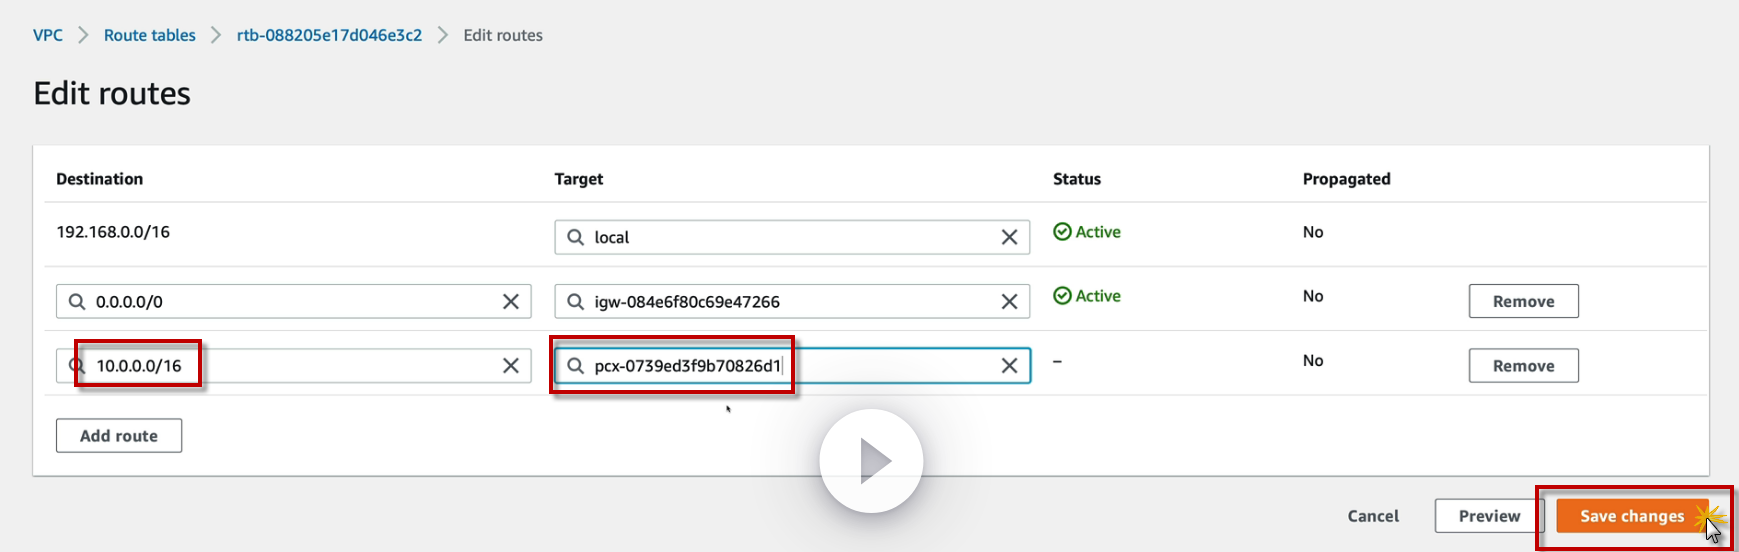This screenshot has width=1739, height=552.
Task: Cancel editing routes
Action: [1373, 516]
